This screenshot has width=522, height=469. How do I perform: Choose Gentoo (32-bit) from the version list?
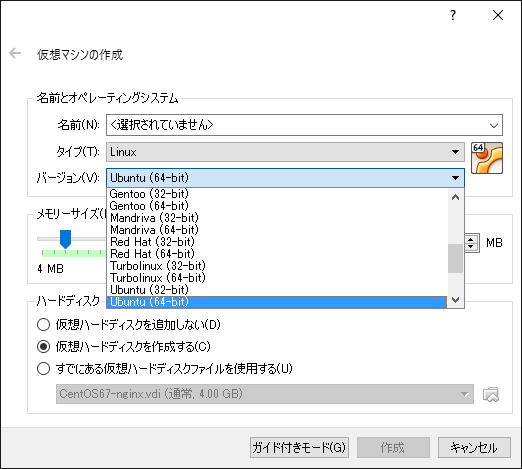[x=277, y=194]
